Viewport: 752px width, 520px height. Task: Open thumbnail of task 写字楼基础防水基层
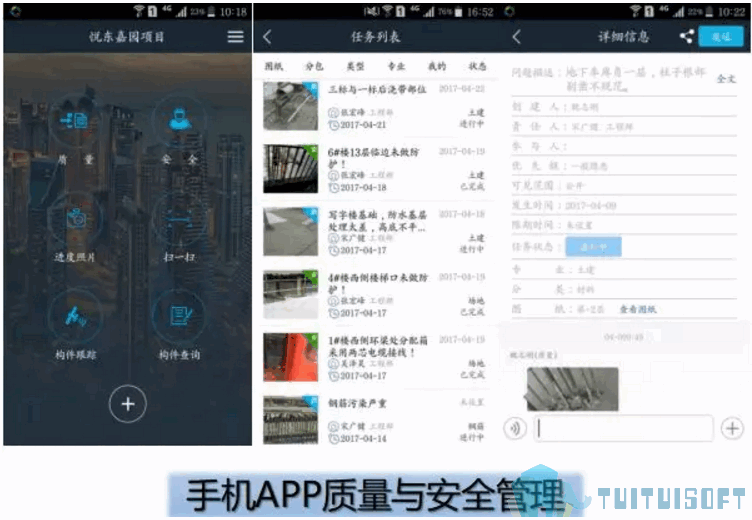point(291,232)
